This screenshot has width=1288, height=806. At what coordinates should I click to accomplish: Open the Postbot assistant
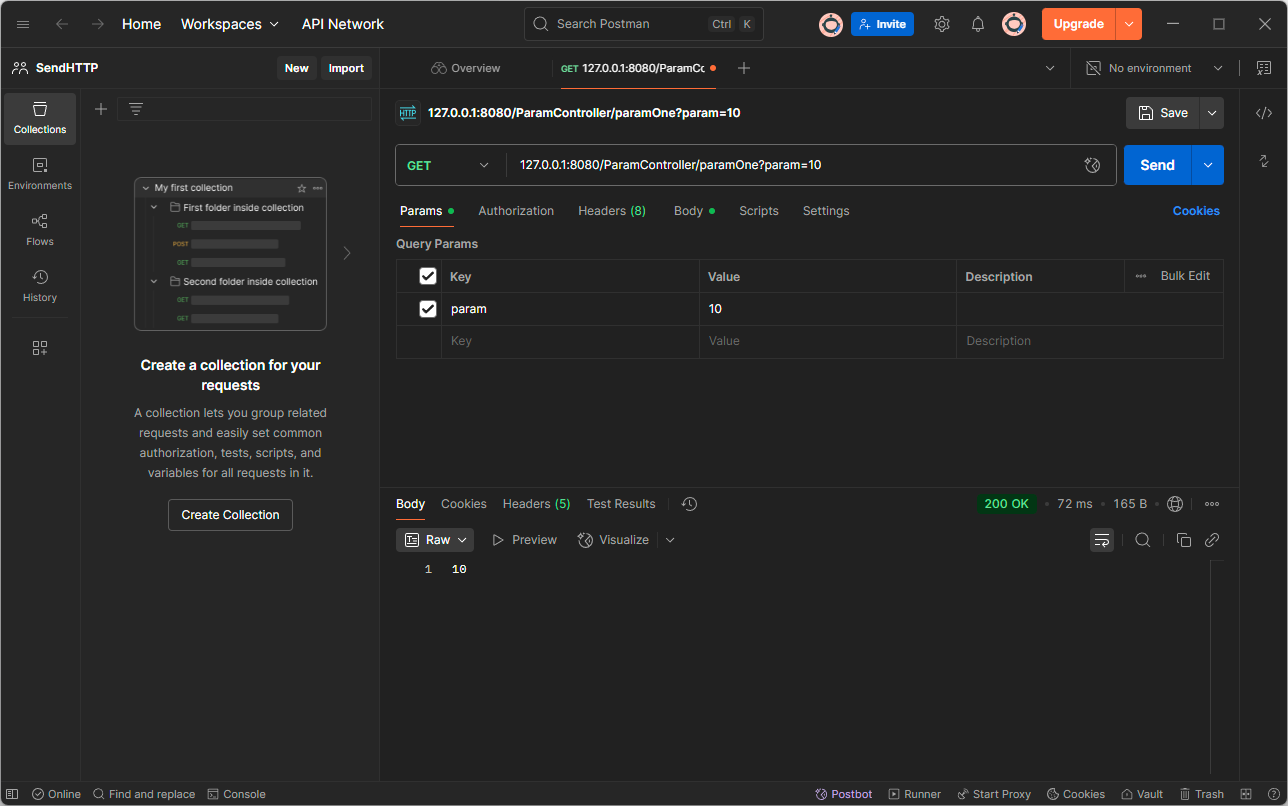click(844, 794)
